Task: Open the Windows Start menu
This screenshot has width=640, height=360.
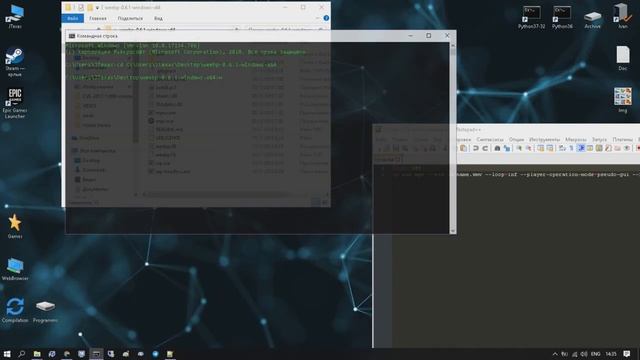Action: (7, 354)
